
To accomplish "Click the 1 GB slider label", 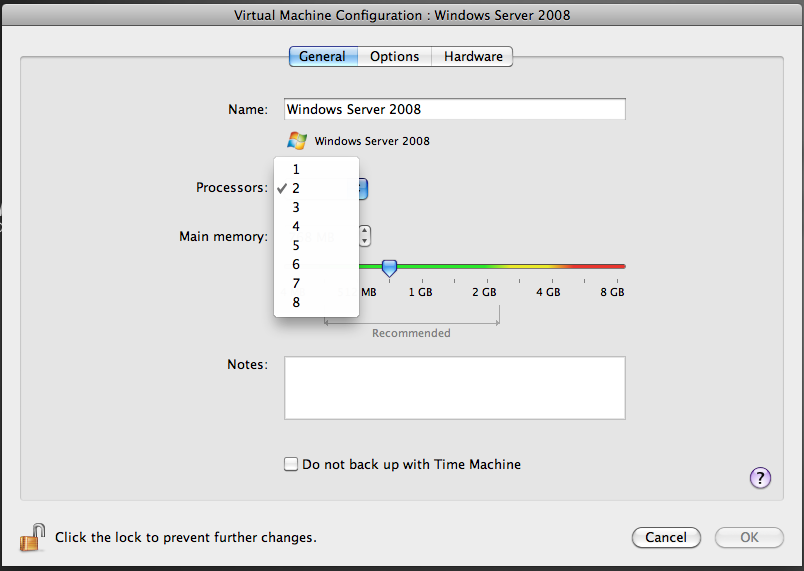I will 420,292.
